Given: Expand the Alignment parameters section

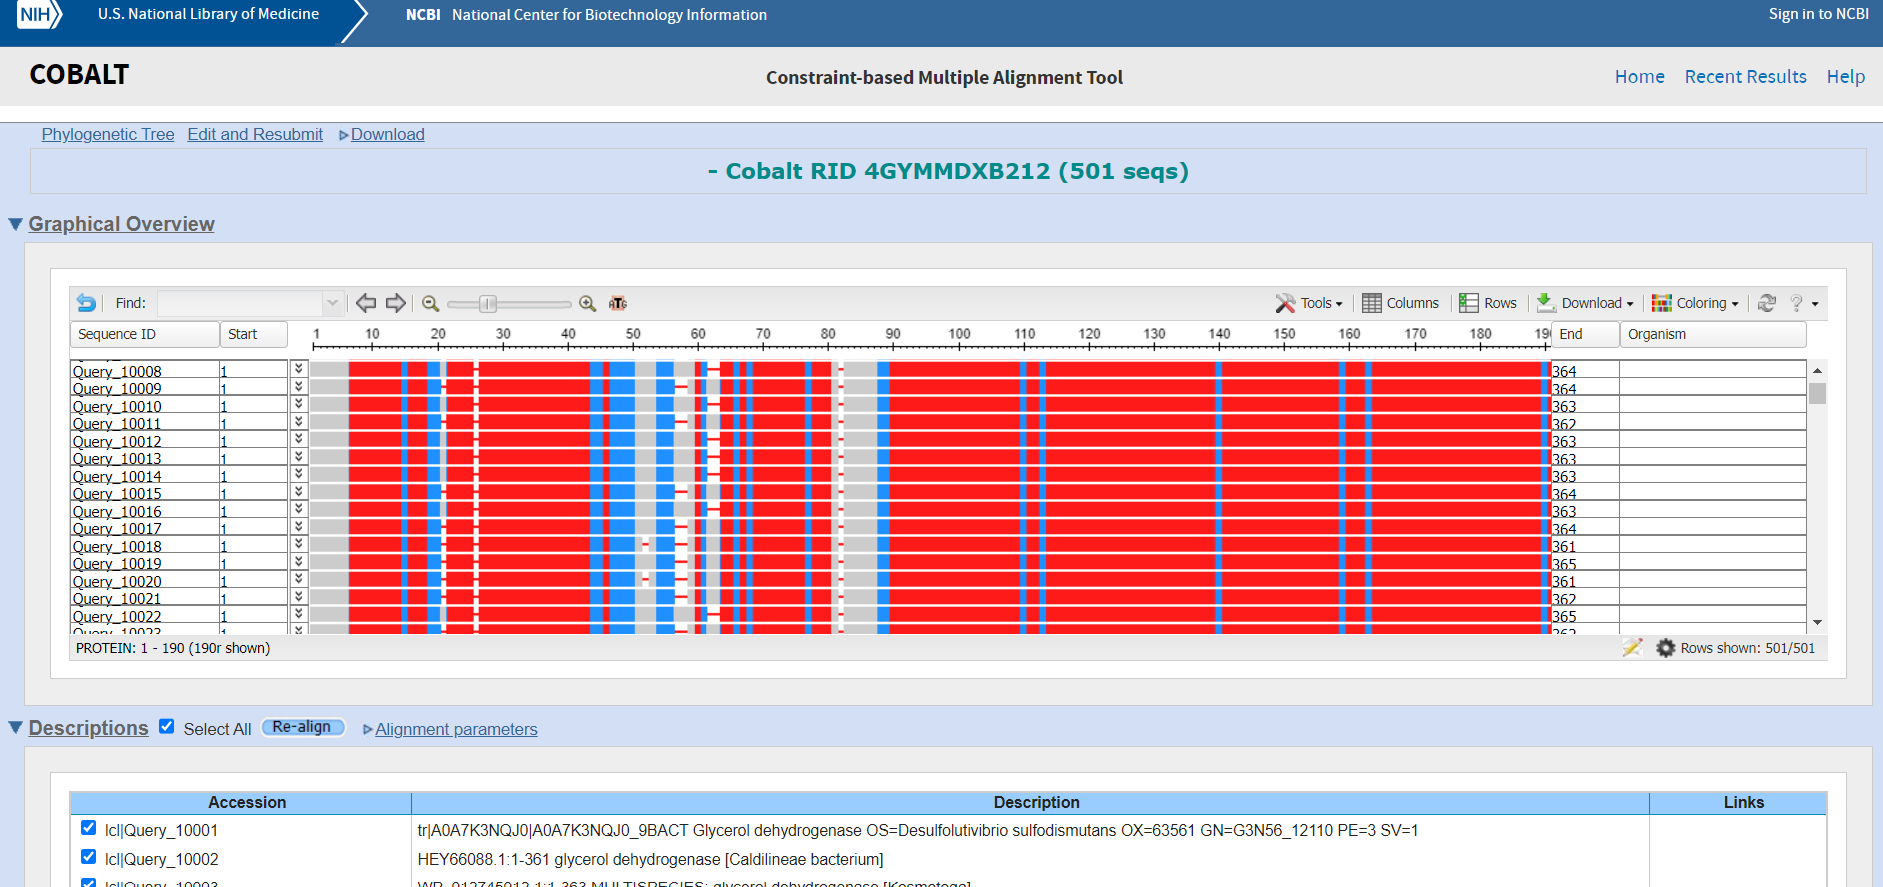Looking at the screenshot, I should (450, 729).
